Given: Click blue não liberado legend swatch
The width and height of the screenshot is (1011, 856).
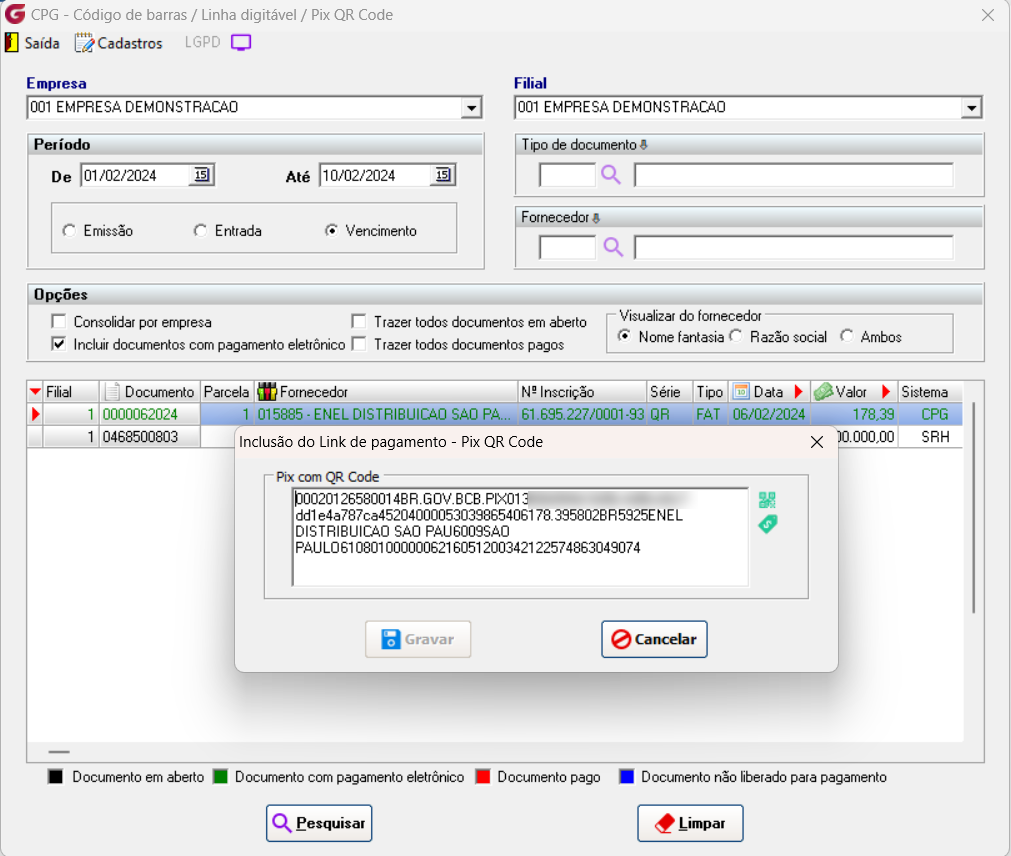Looking at the screenshot, I should 626,776.
